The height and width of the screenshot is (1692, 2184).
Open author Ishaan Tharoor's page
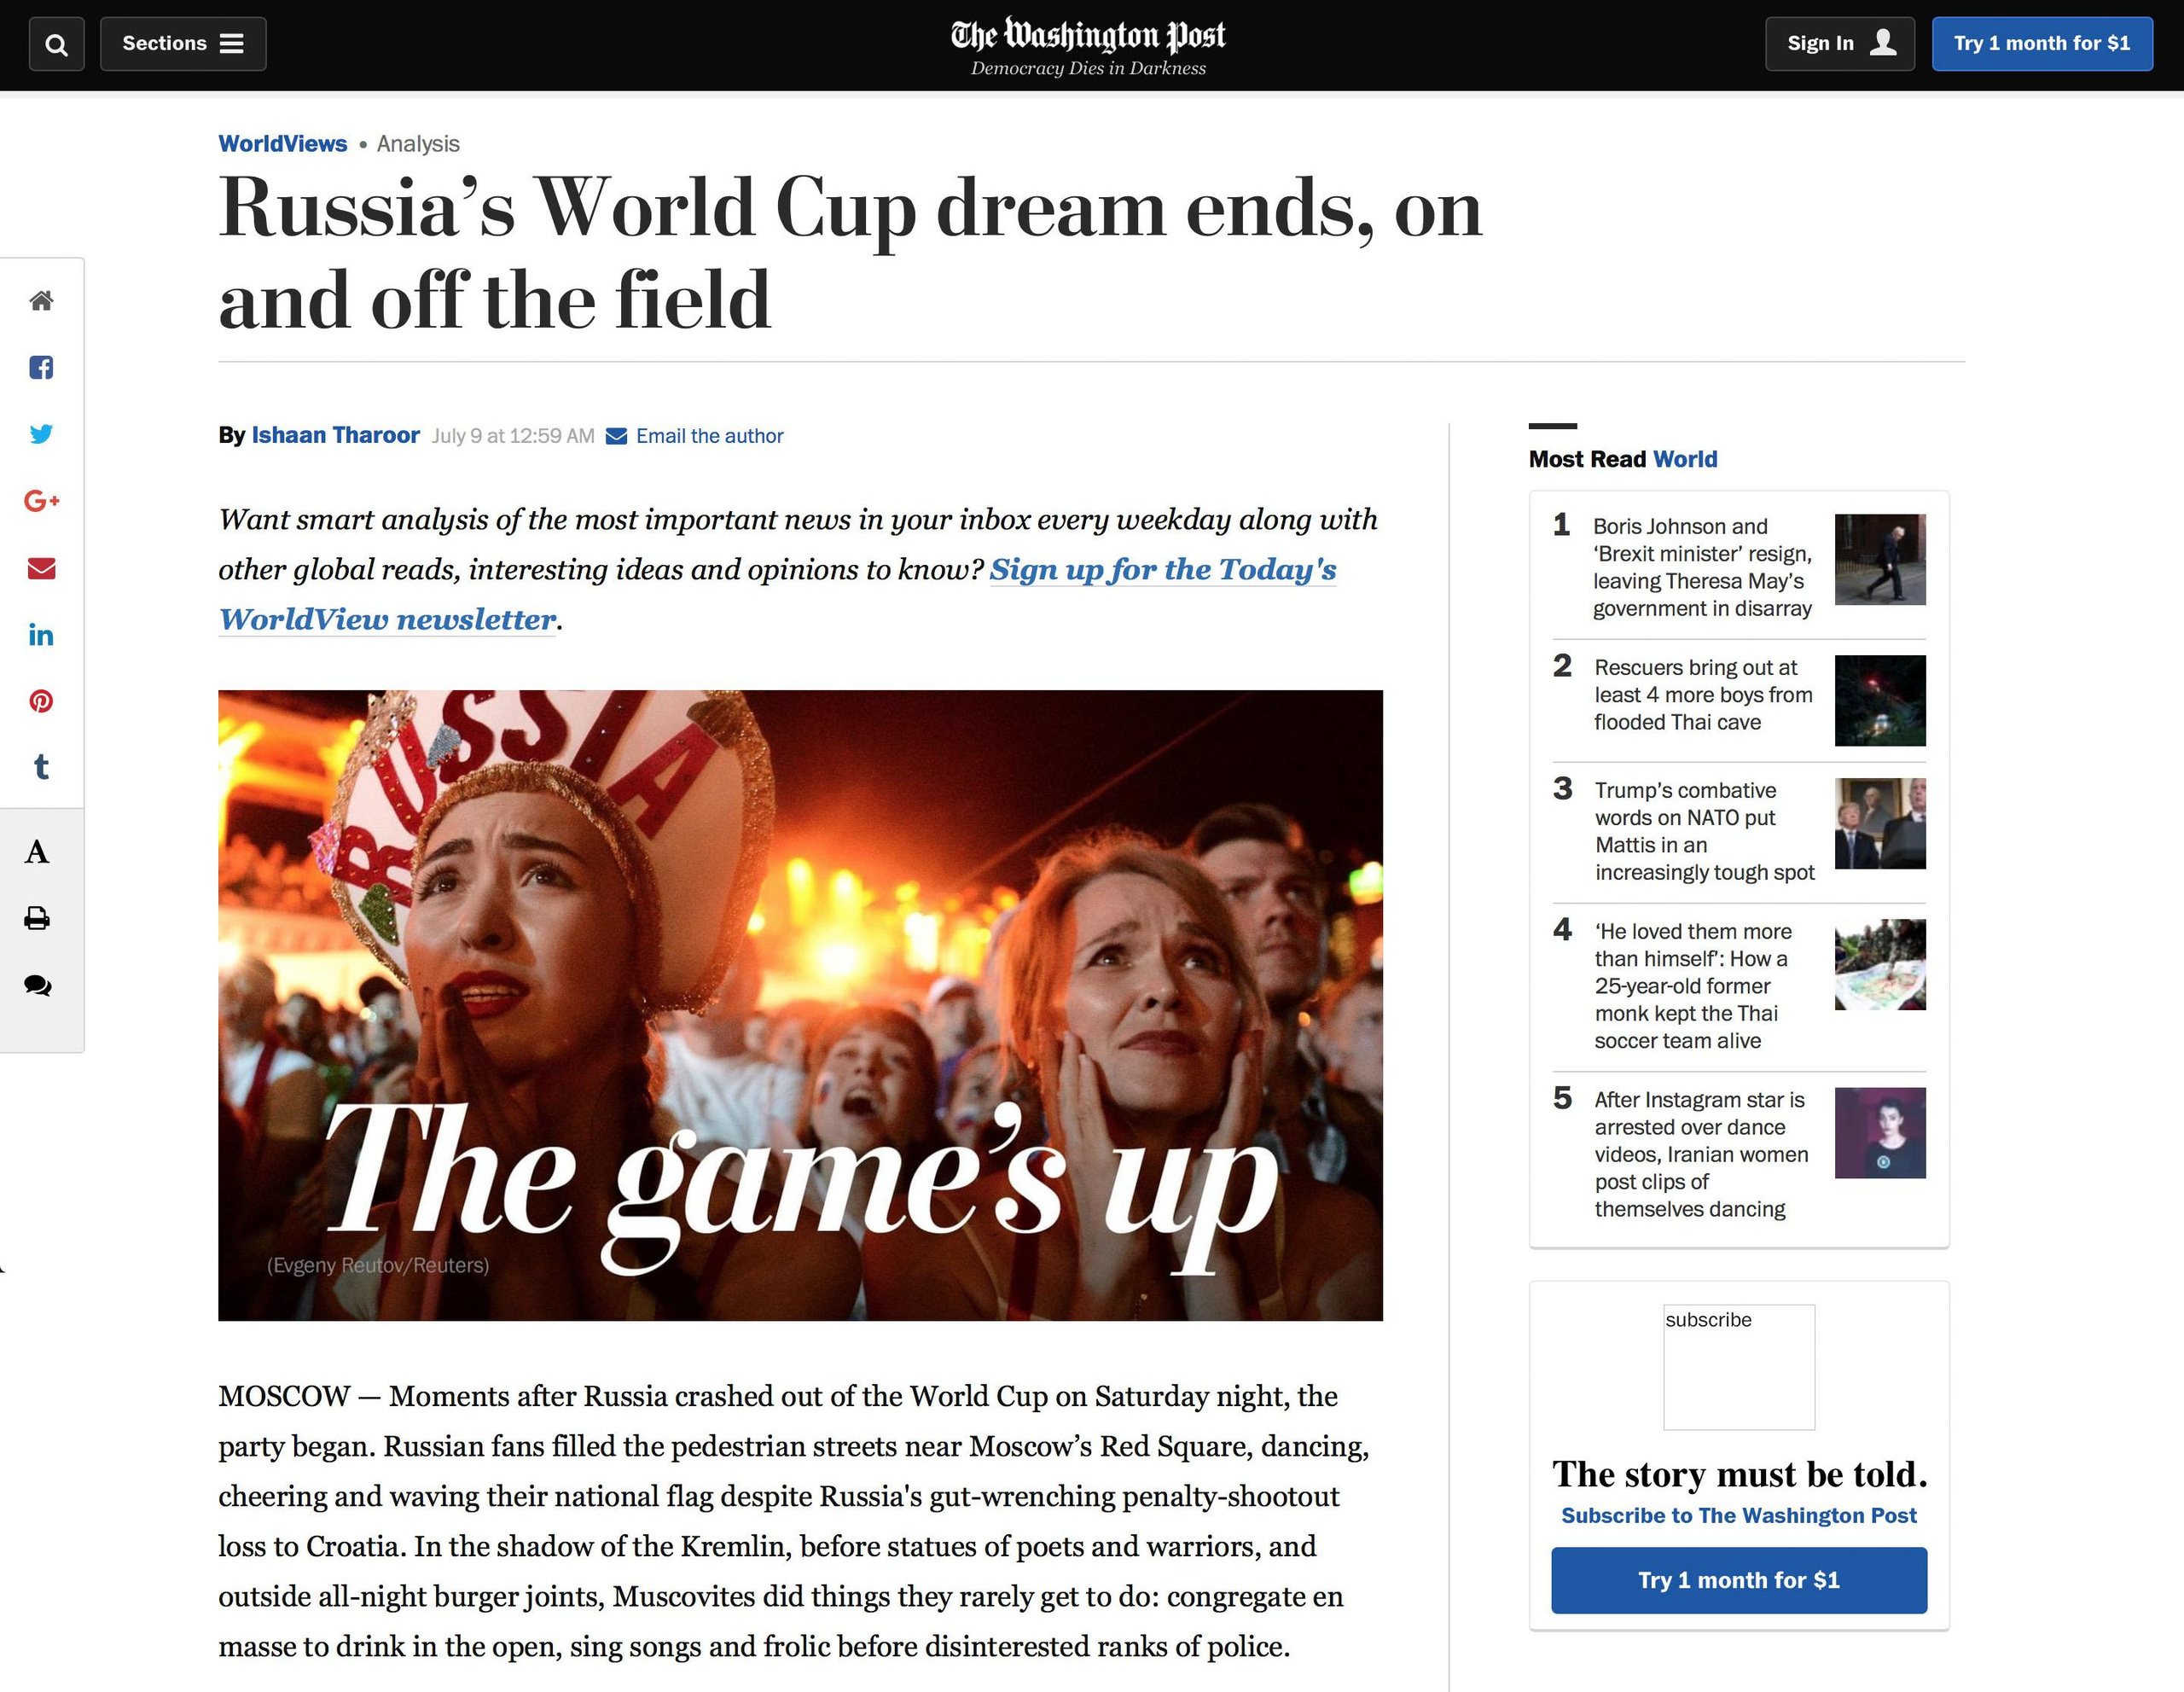[335, 435]
